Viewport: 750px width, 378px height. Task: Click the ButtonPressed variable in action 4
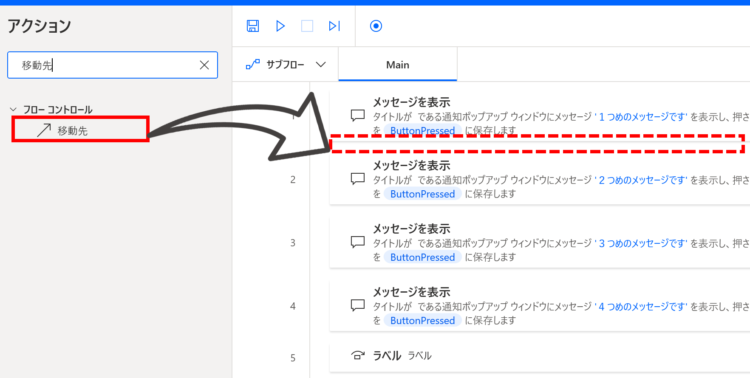pos(423,320)
